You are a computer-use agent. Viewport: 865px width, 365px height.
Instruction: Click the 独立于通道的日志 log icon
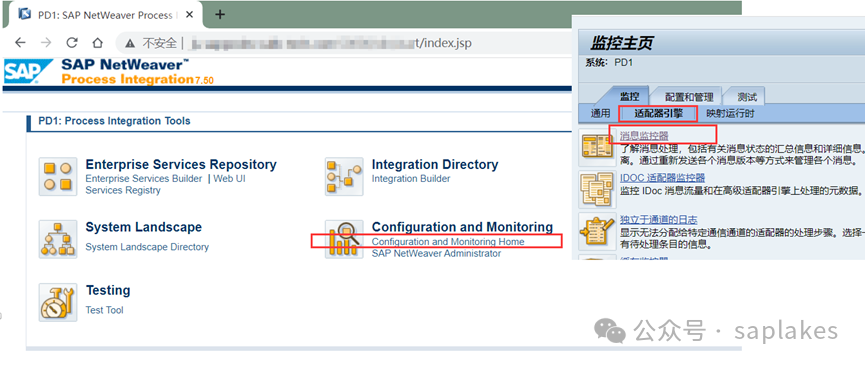597,230
